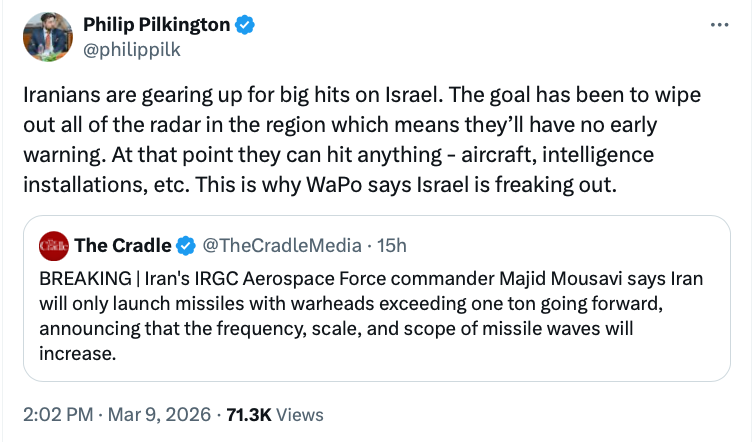Open The Cradle account name

(123, 245)
